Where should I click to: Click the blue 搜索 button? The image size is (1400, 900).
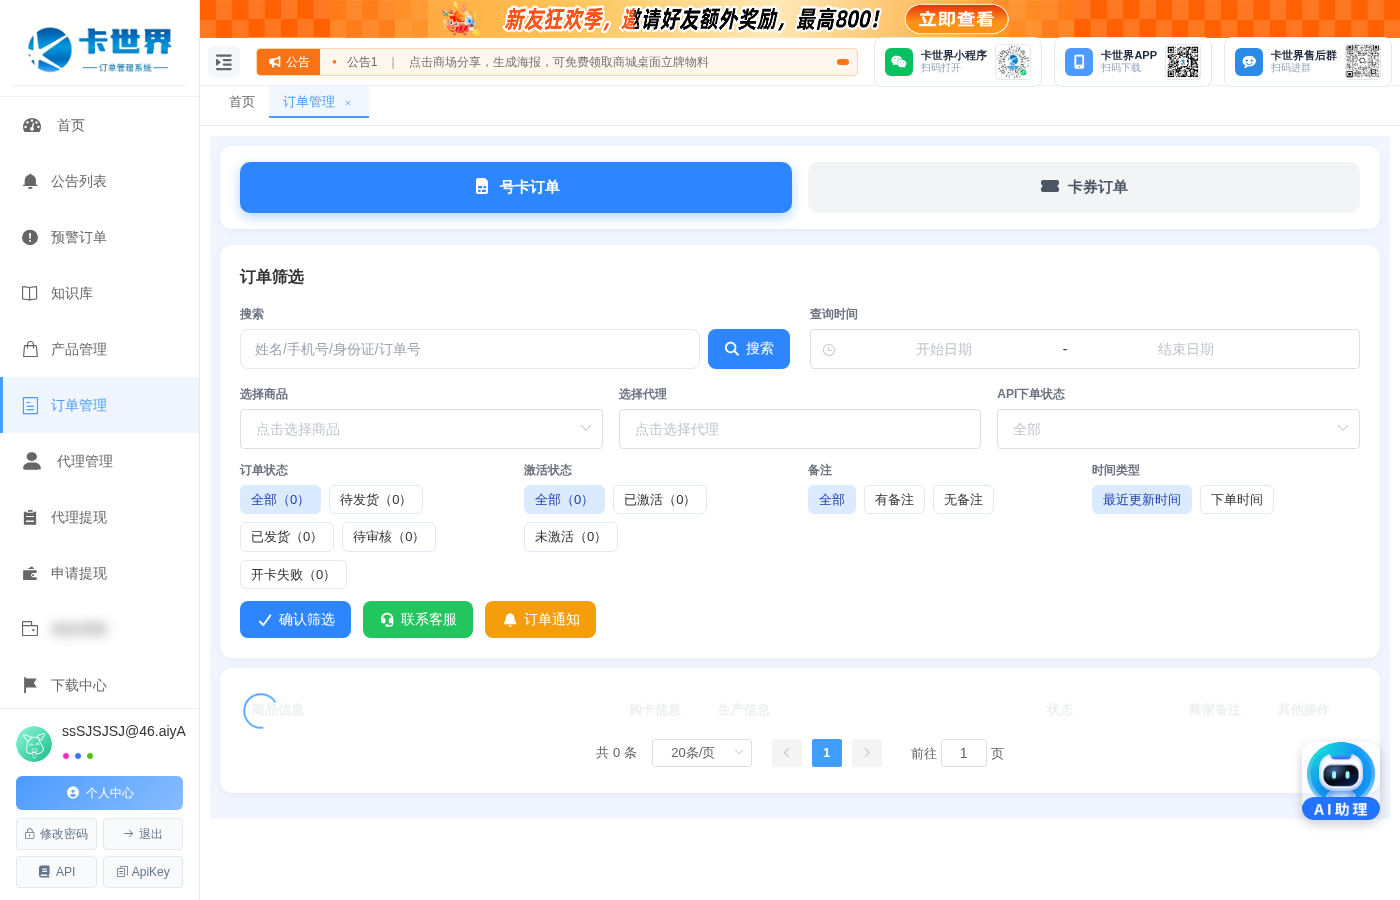(749, 349)
